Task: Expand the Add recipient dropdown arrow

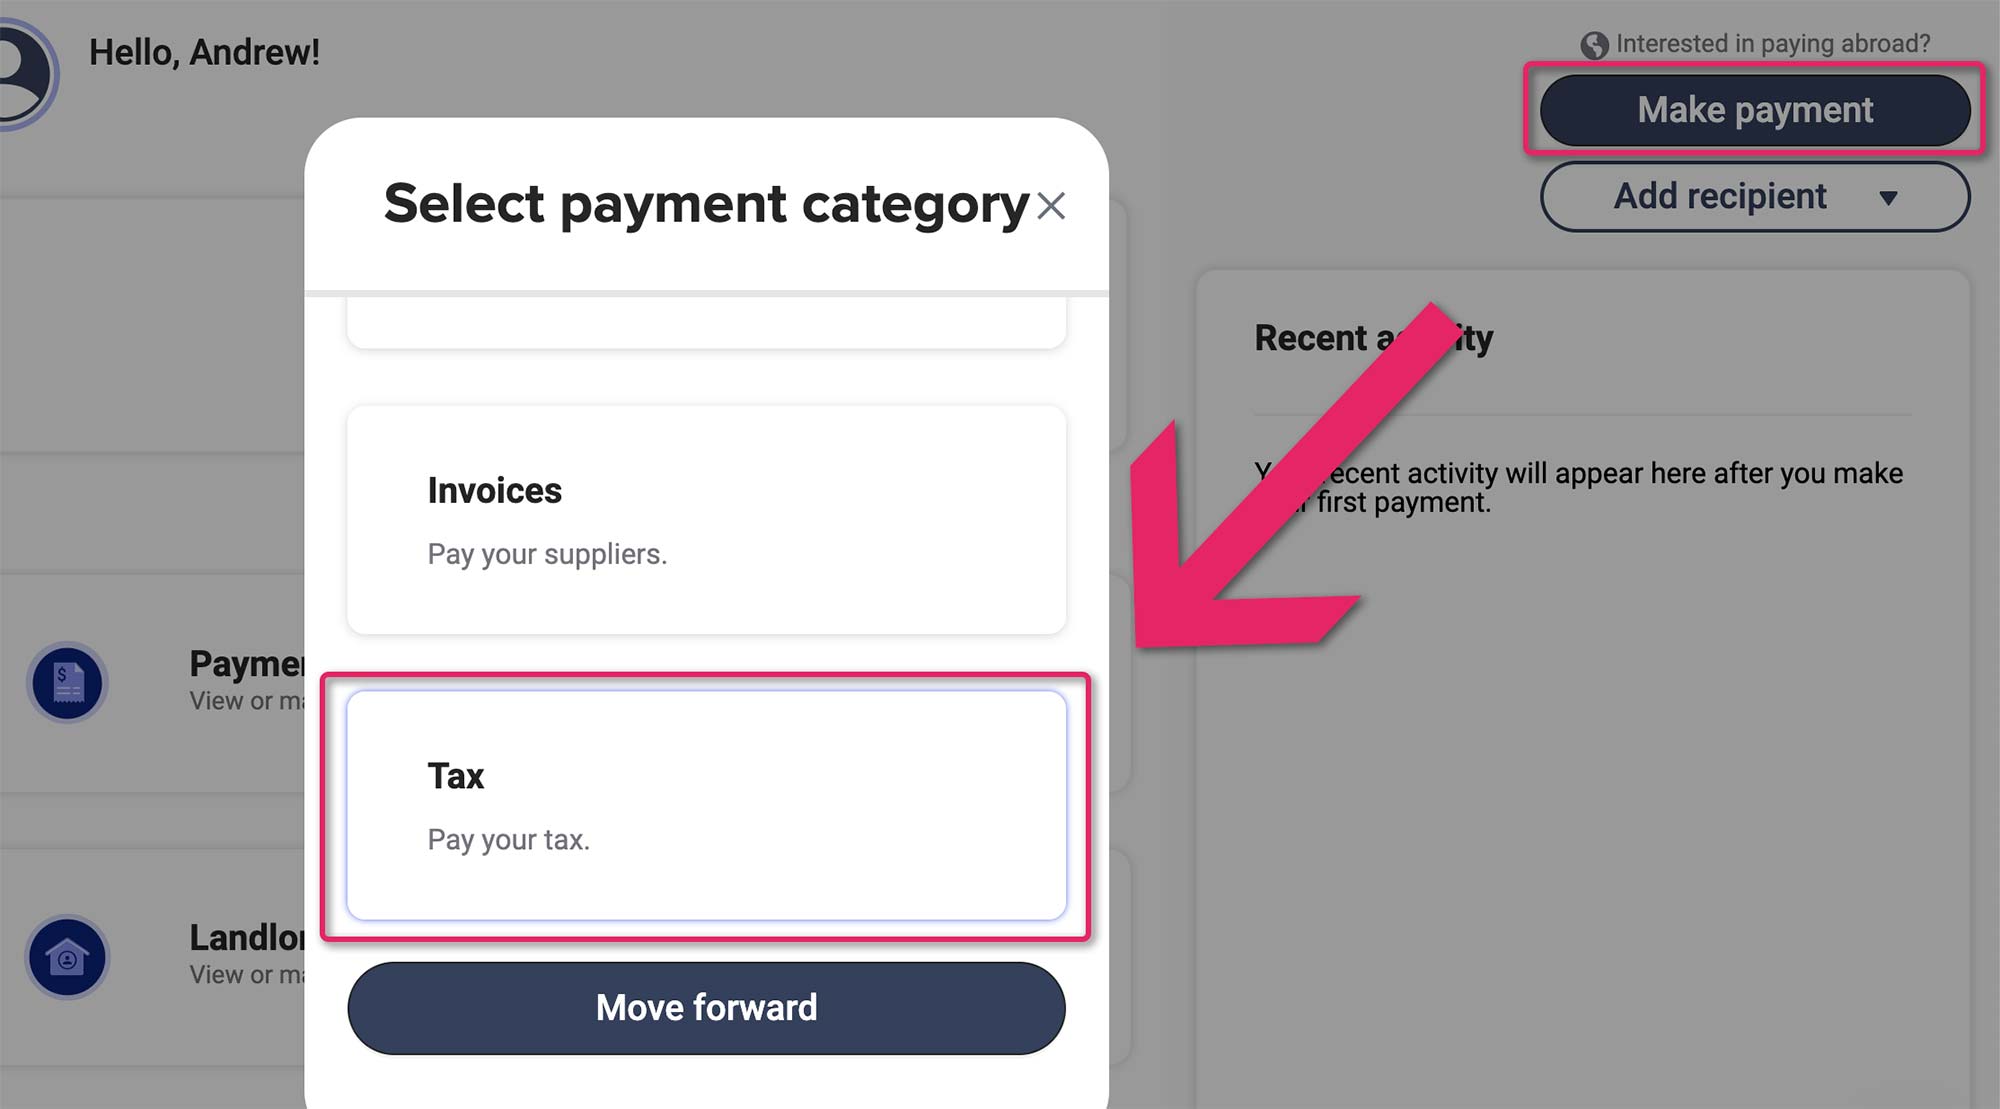Action: tap(1888, 198)
